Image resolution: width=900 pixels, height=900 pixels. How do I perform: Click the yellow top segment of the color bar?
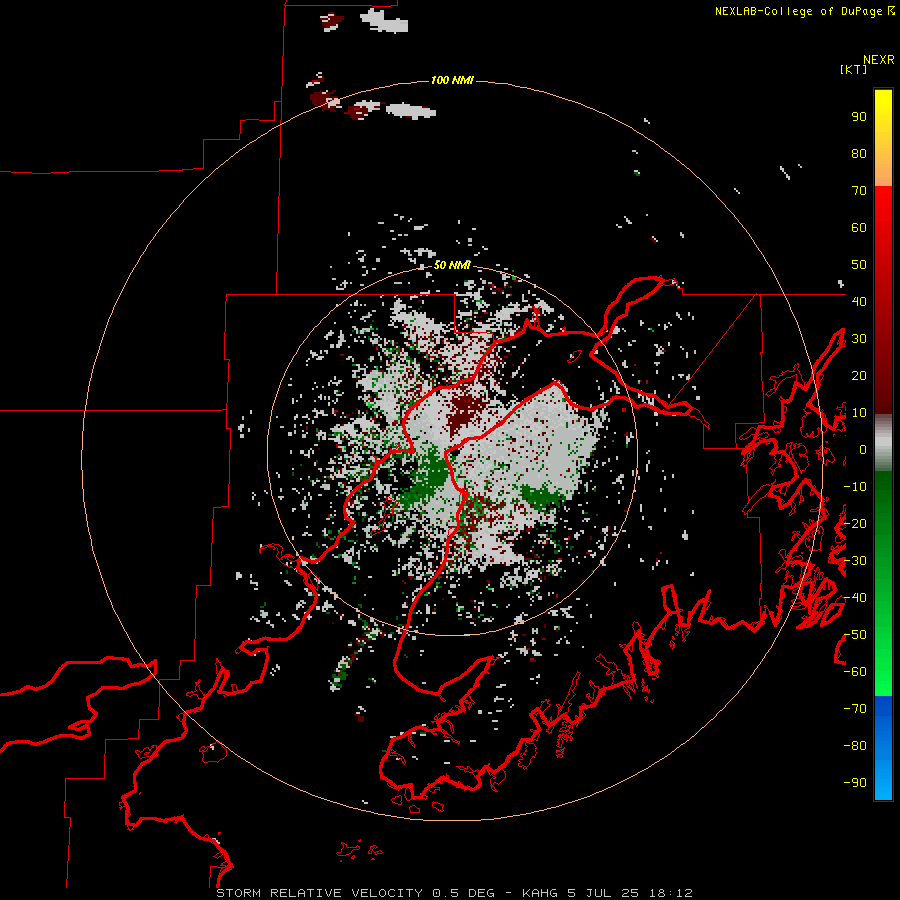click(x=883, y=138)
